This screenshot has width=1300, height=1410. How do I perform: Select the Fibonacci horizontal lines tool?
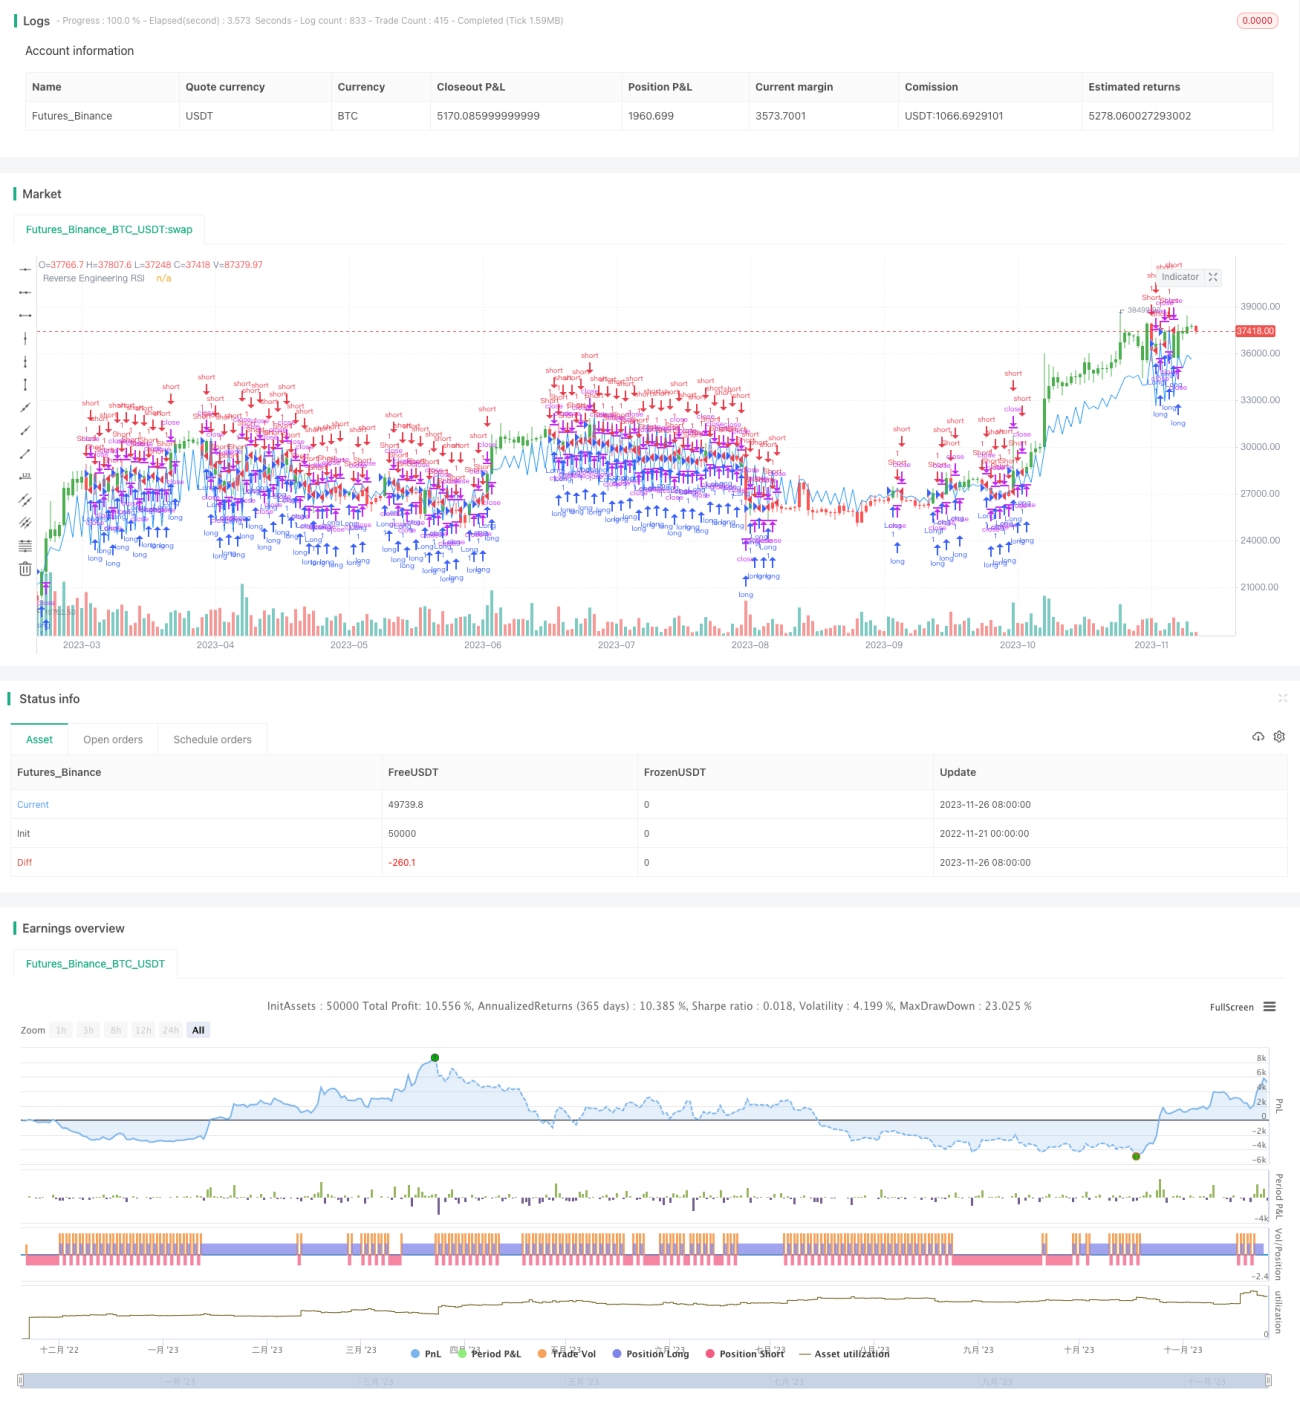[x=25, y=545]
